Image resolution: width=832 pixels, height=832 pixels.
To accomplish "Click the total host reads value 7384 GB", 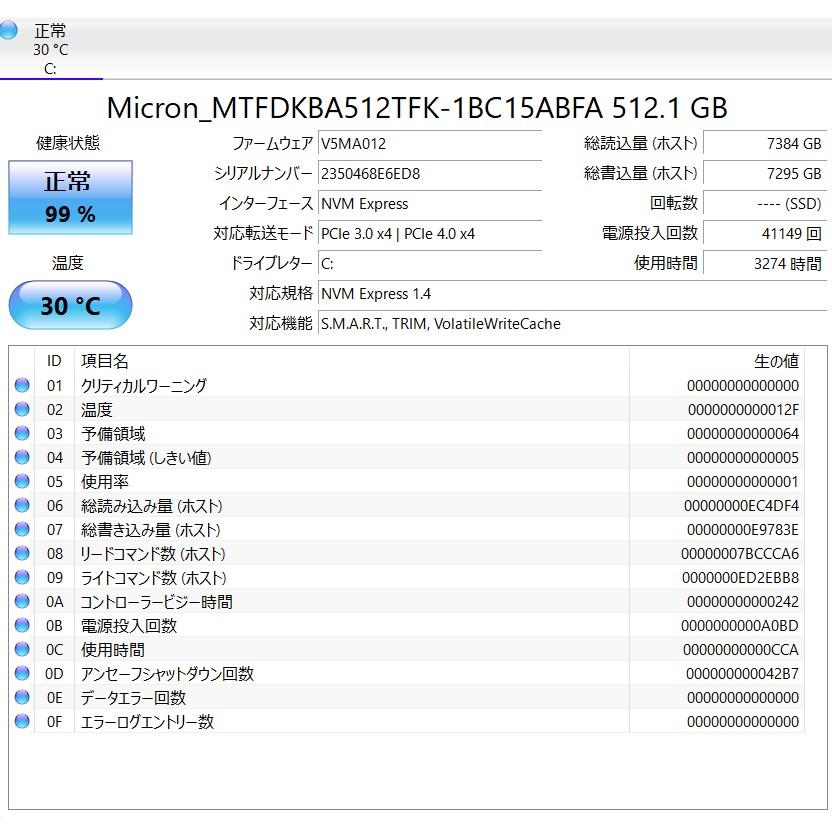I will [765, 144].
